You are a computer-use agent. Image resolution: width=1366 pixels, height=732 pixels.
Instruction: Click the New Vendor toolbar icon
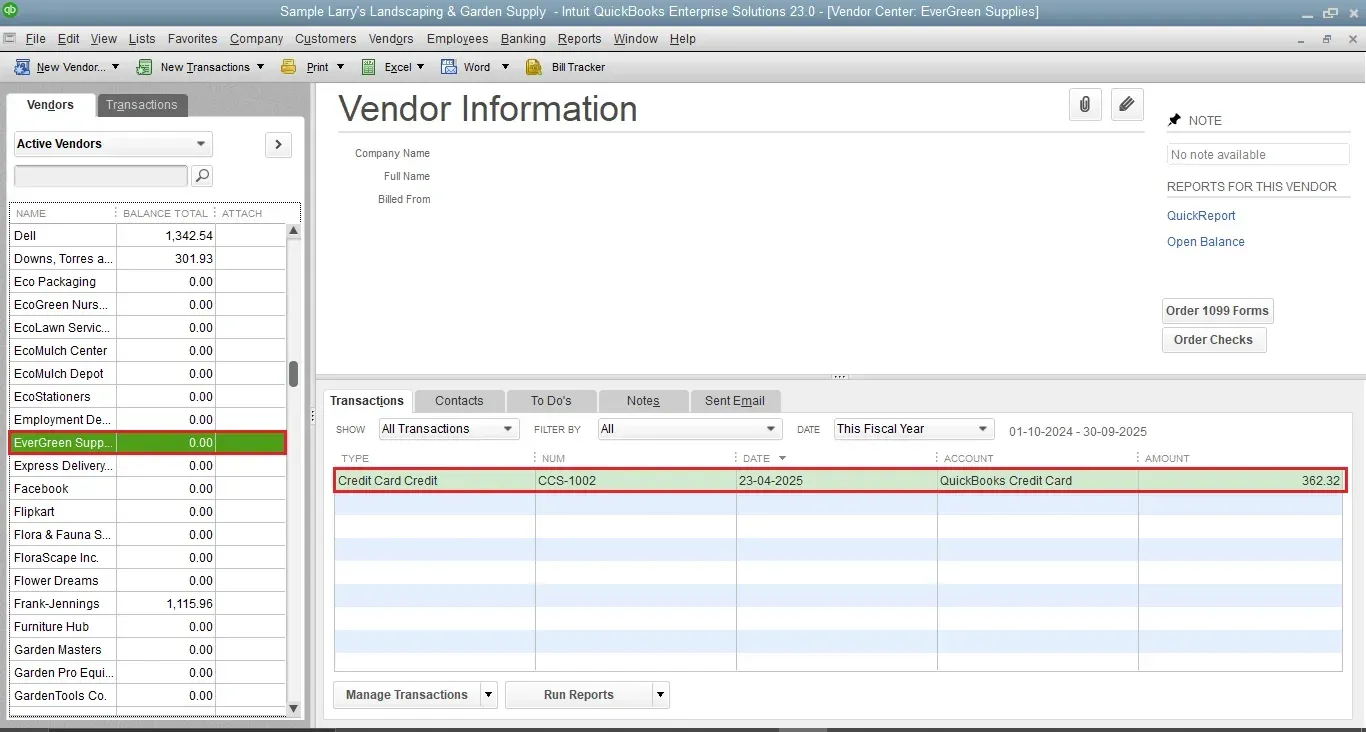pos(21,67)
